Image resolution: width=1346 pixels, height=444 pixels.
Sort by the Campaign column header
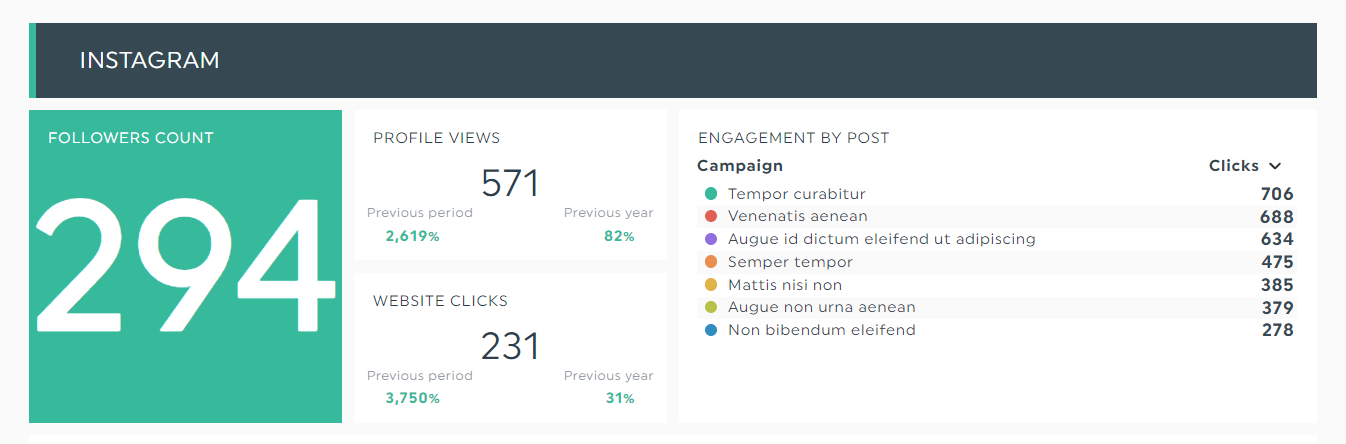point(740,166)
